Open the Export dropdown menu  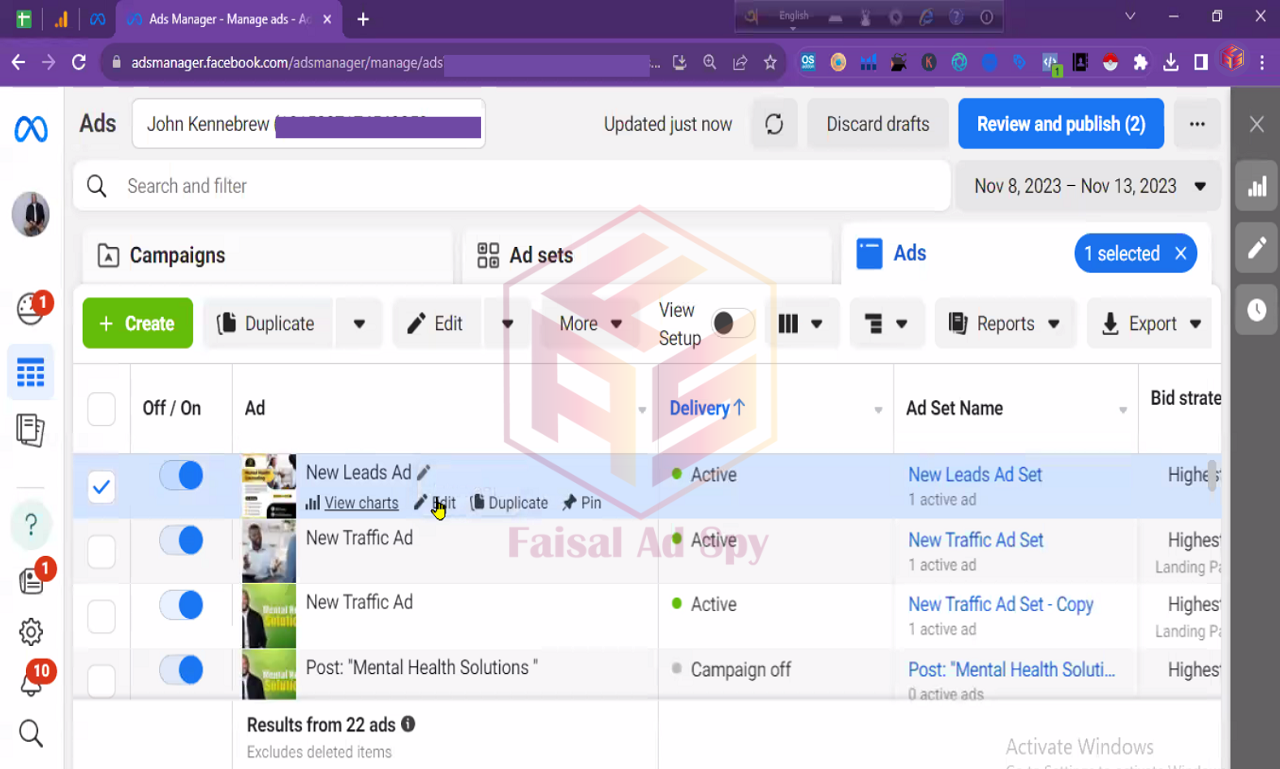(1152, 324)
